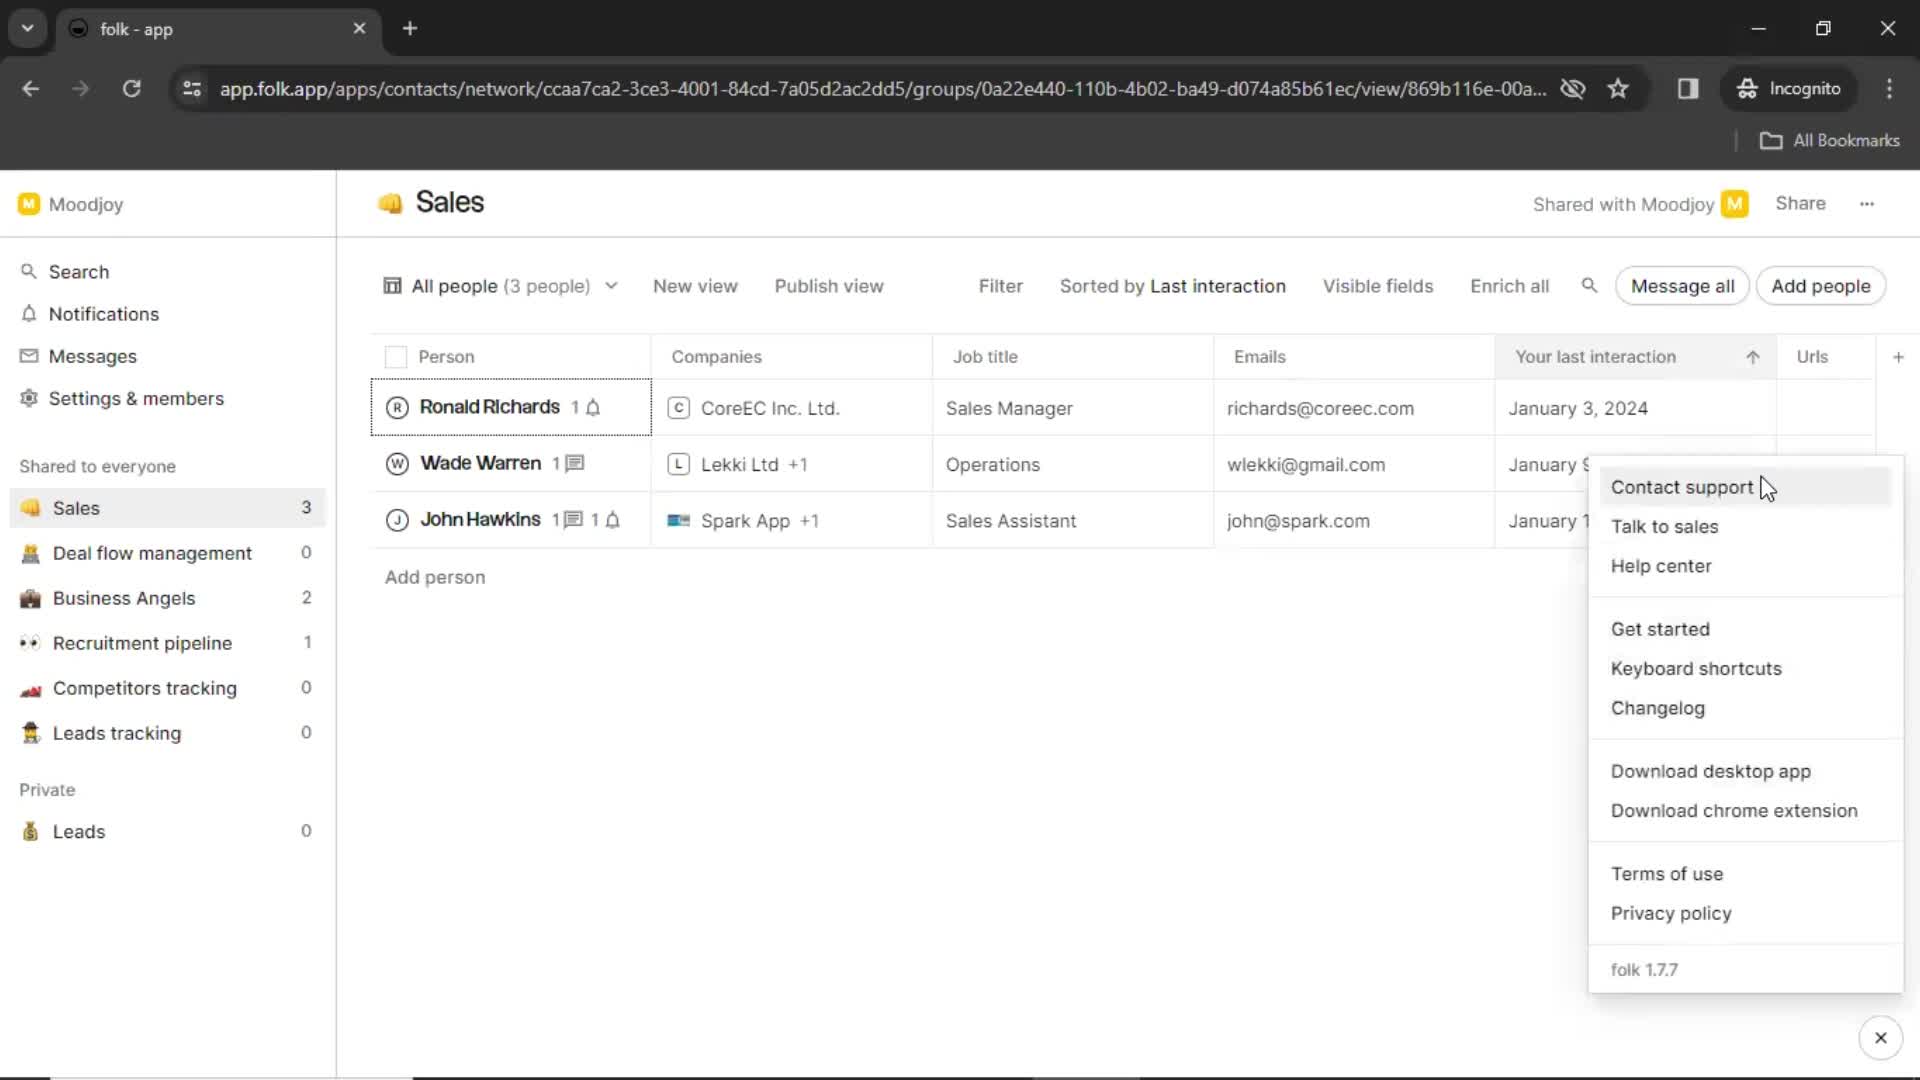Viewport: 1920px width, 1080px height.
Task: Click the Share button
Action: point(1800,203)
